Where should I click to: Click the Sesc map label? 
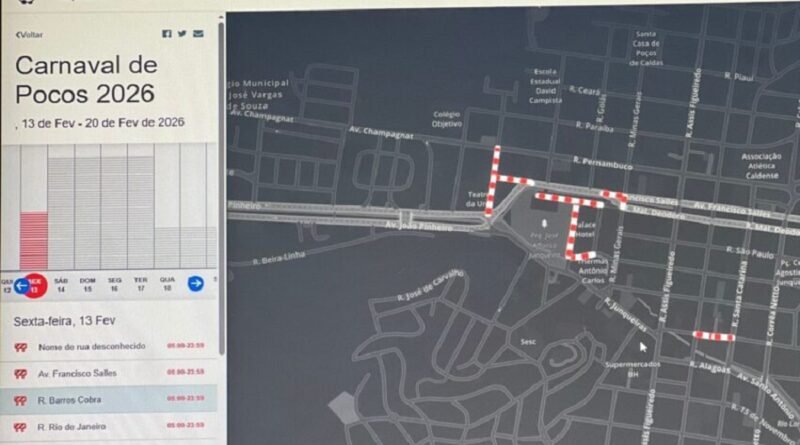pyautogui.click(x=528, y=341)
